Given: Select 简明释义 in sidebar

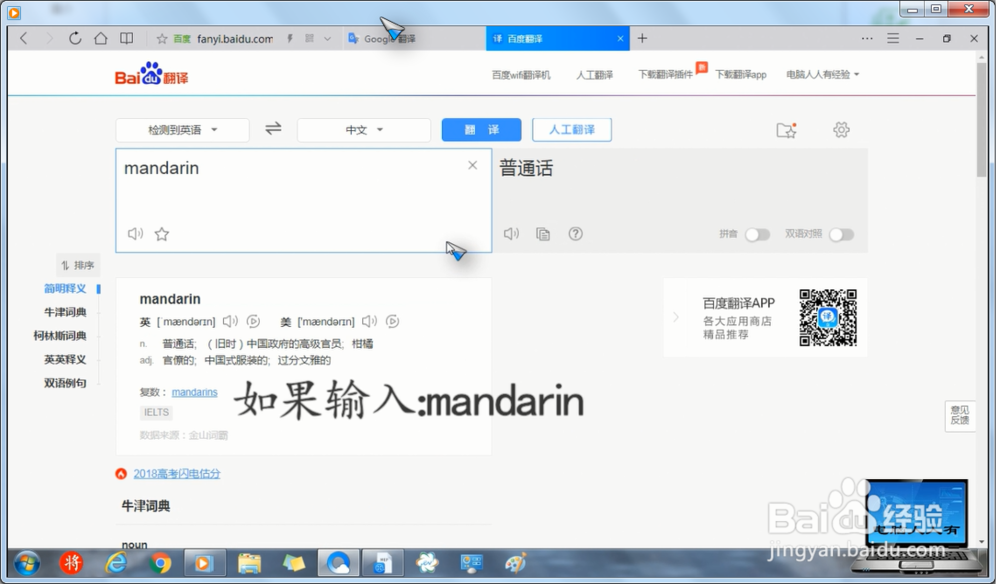Looking at the screenshot, I should coord(65,288).
